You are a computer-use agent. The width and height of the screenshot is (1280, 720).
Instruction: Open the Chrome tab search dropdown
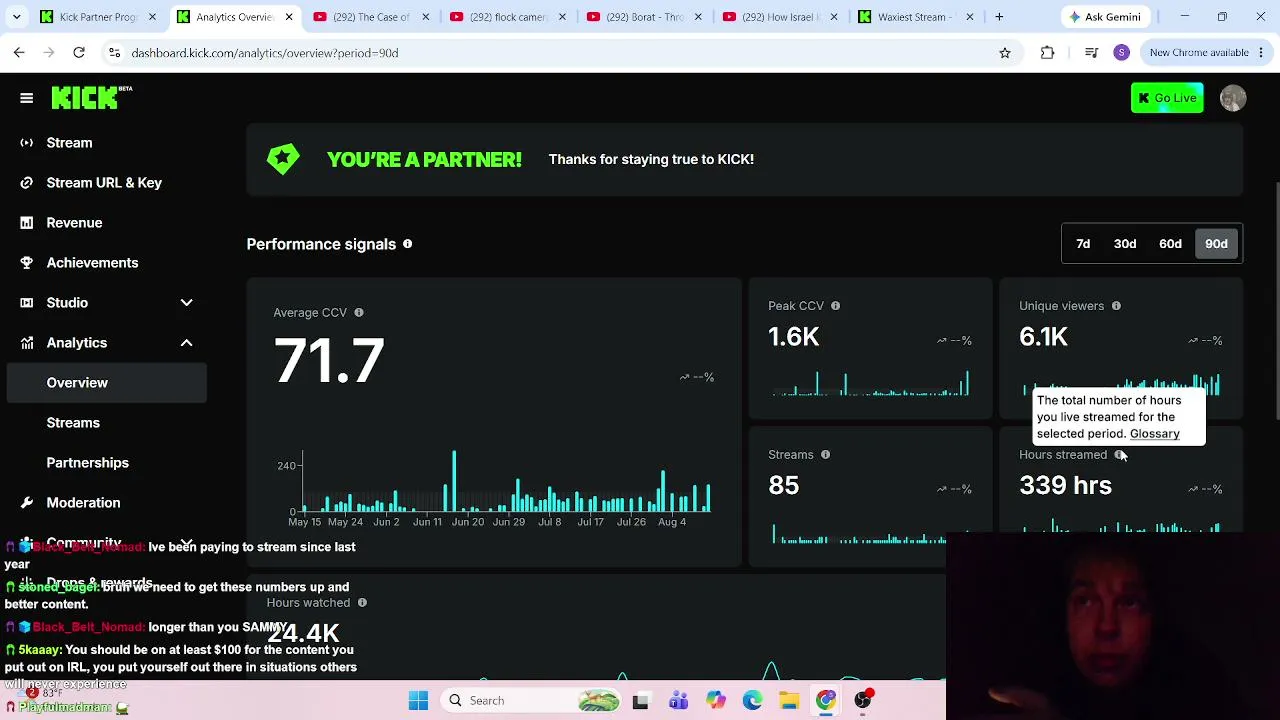click(19, 17)
